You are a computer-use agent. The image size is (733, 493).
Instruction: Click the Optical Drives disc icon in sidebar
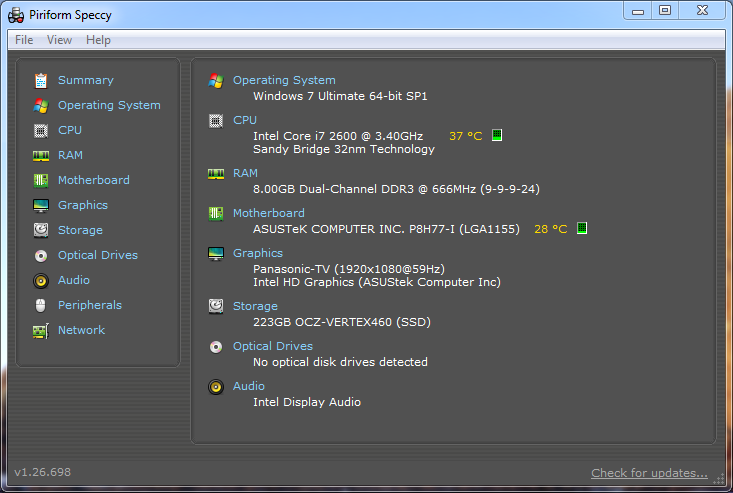click(41, 255)
